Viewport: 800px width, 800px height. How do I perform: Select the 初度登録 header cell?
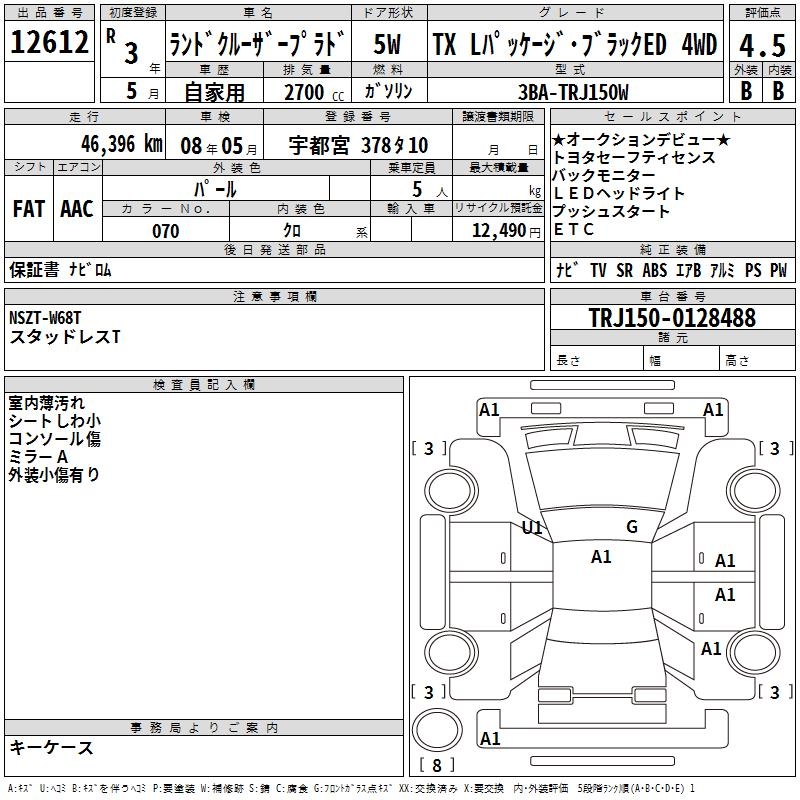tap(133, 12)
